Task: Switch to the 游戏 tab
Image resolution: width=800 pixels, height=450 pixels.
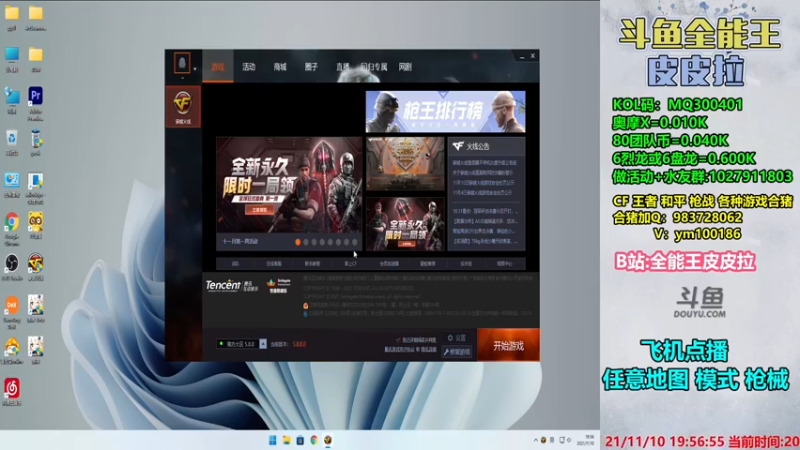Action: point(218,67)
